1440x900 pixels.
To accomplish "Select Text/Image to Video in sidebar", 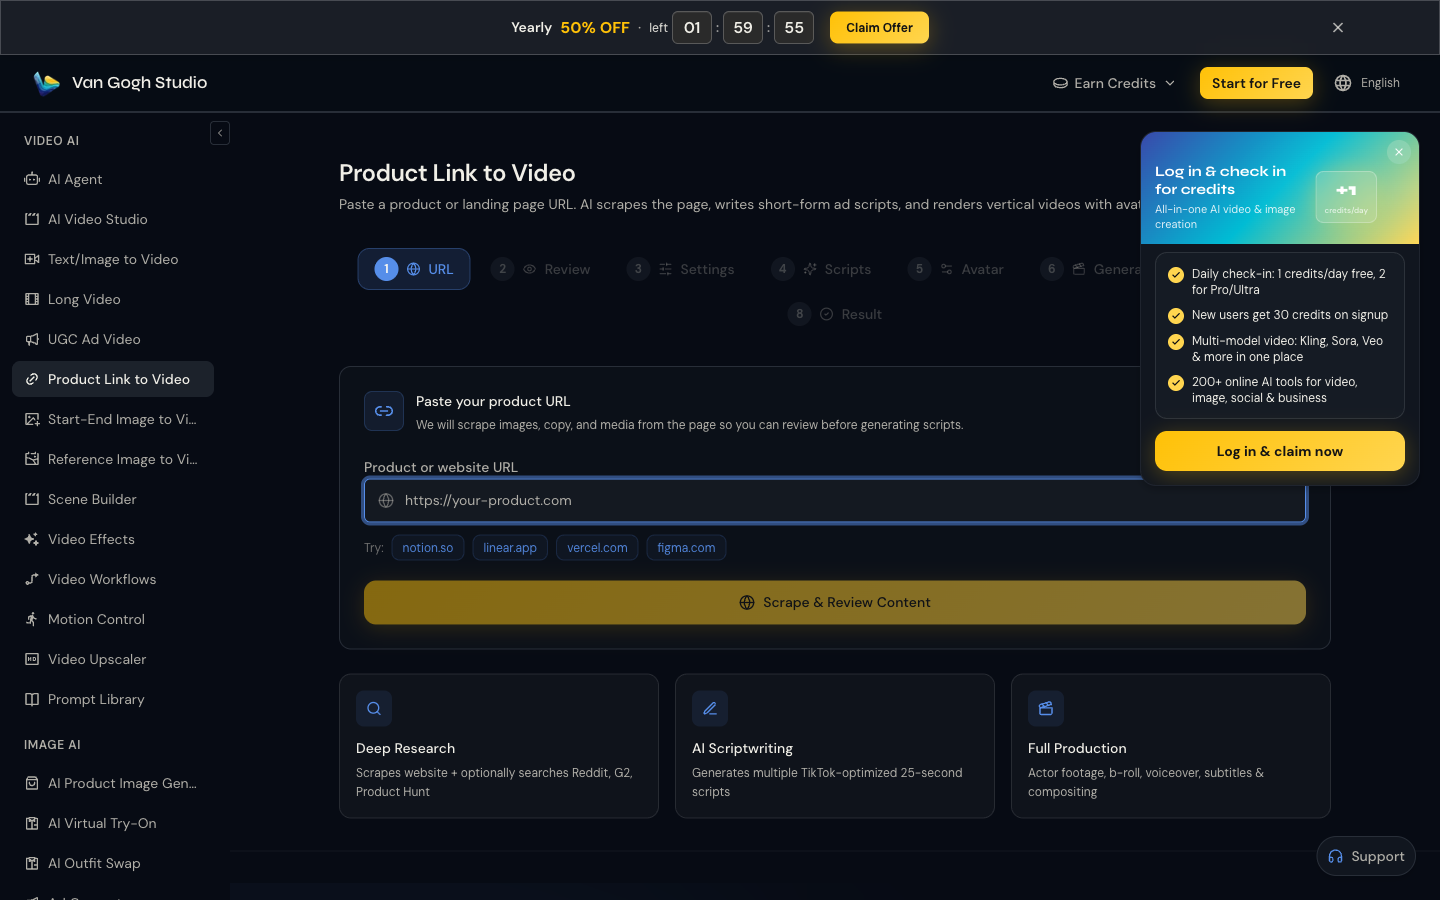I will 113,259.
